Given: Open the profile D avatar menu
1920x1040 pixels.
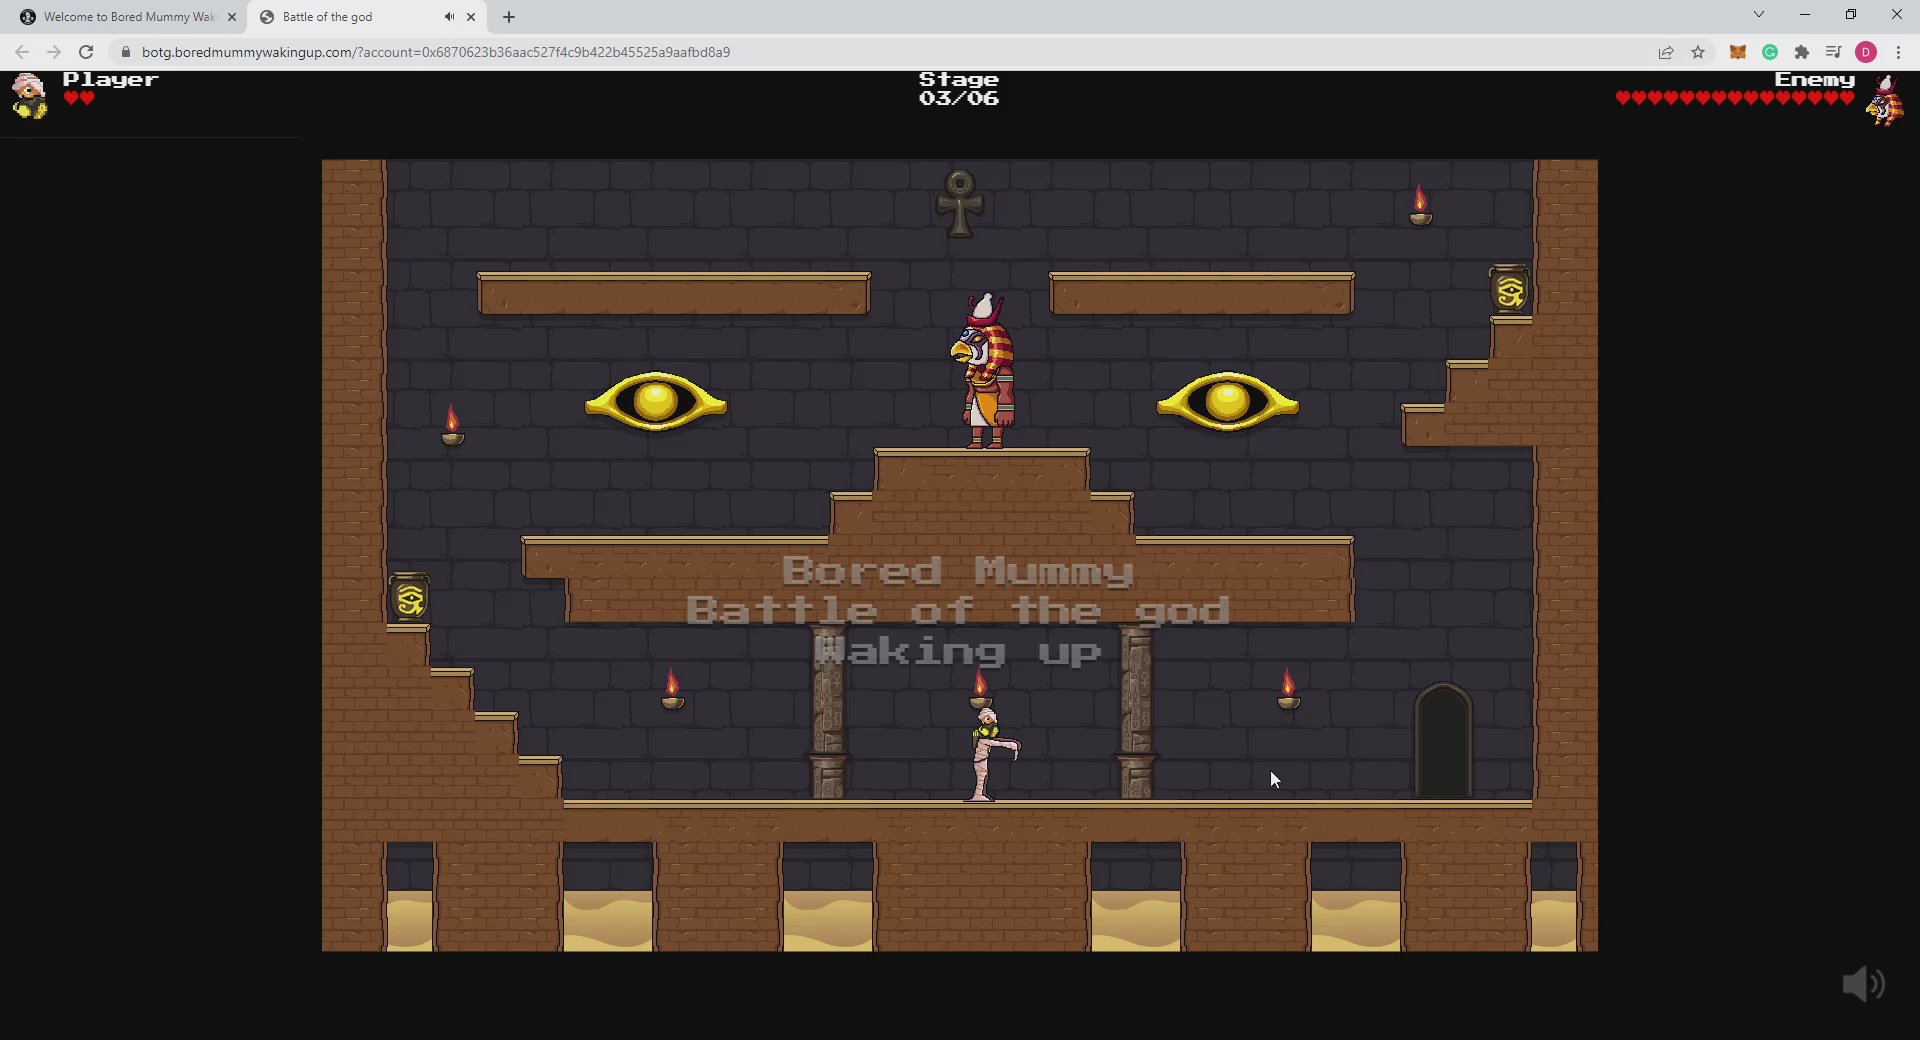Looking at the screenshot, I should pyautogui.click(x=1866, y=52).
